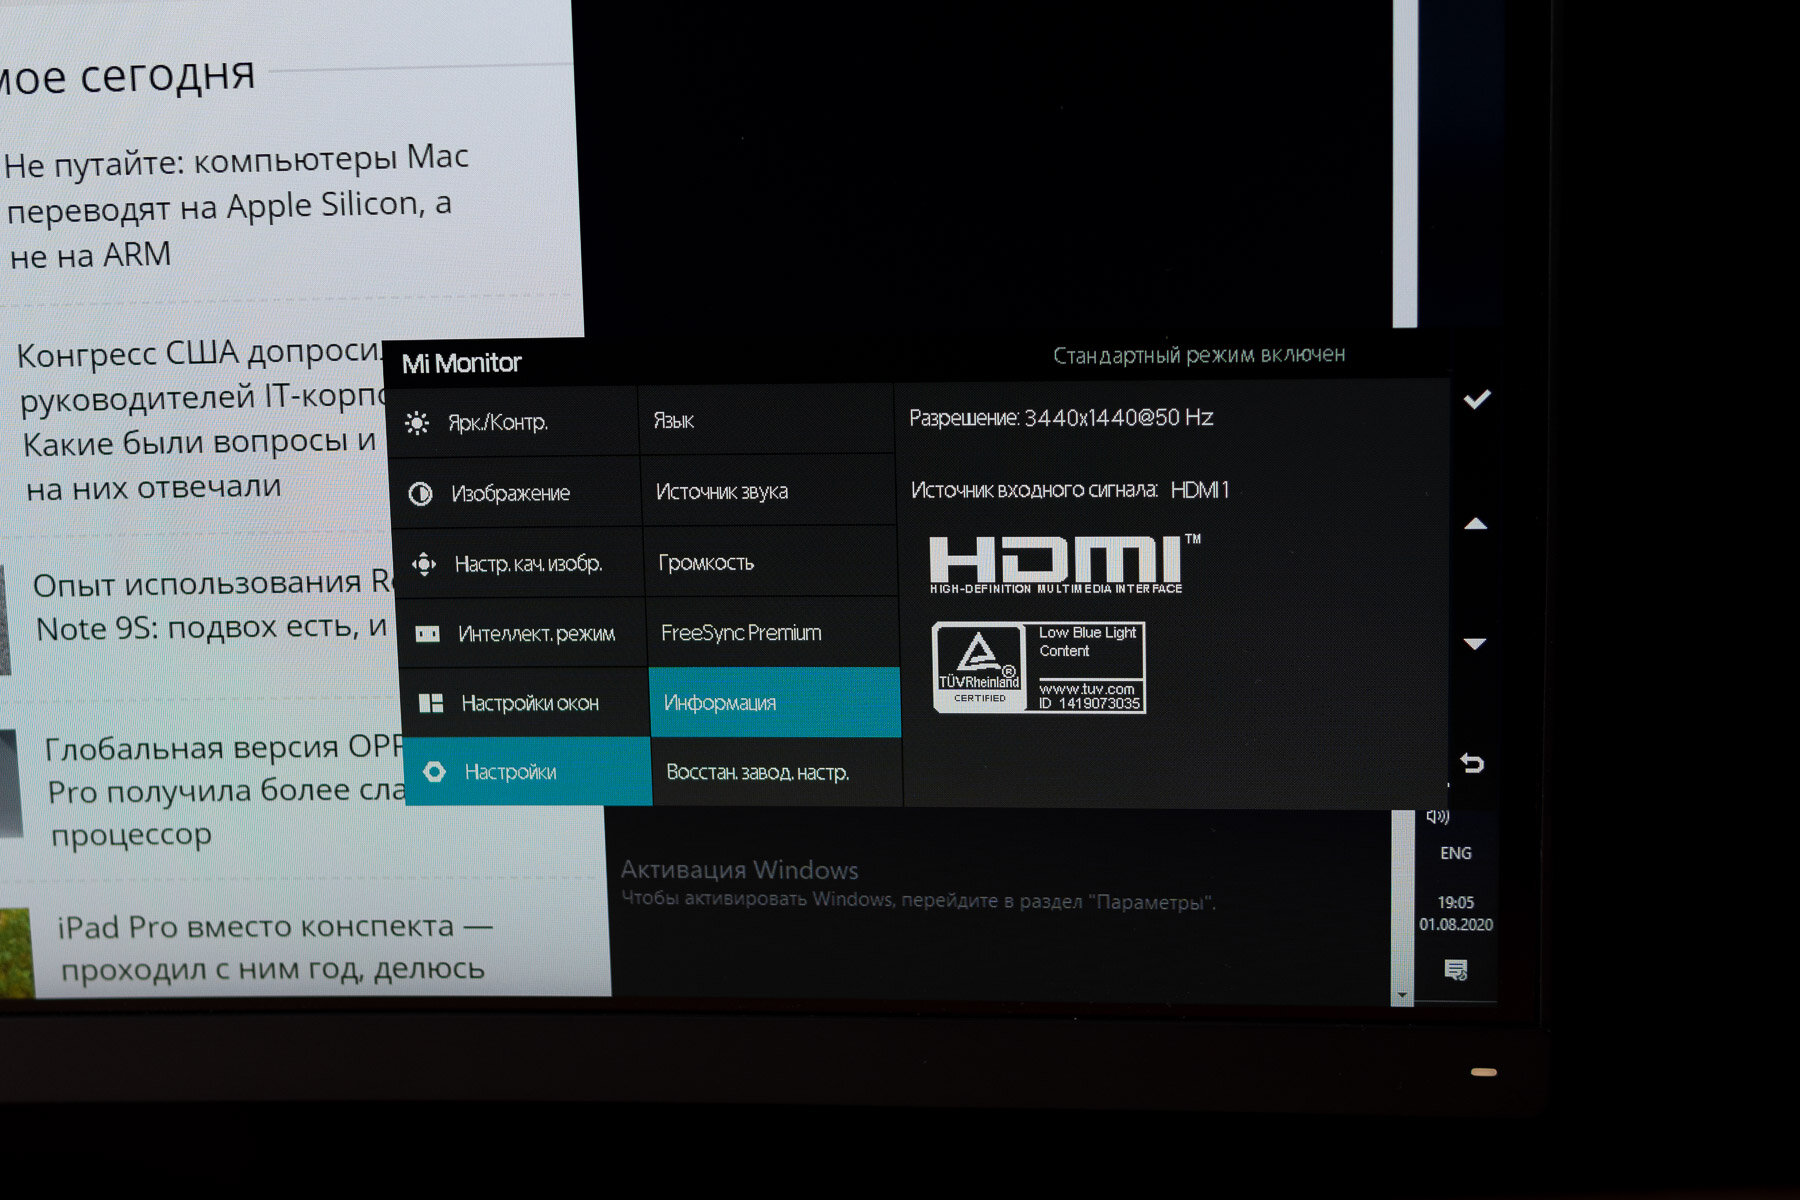
Task: Click the Интеллект. режим icon
Action: pos(427,634)
